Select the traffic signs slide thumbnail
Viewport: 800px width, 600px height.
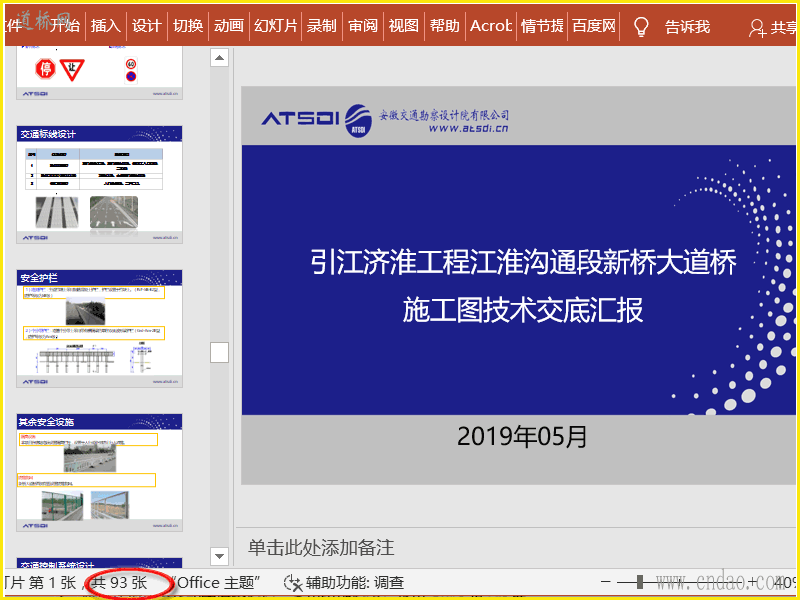(99, 72)
